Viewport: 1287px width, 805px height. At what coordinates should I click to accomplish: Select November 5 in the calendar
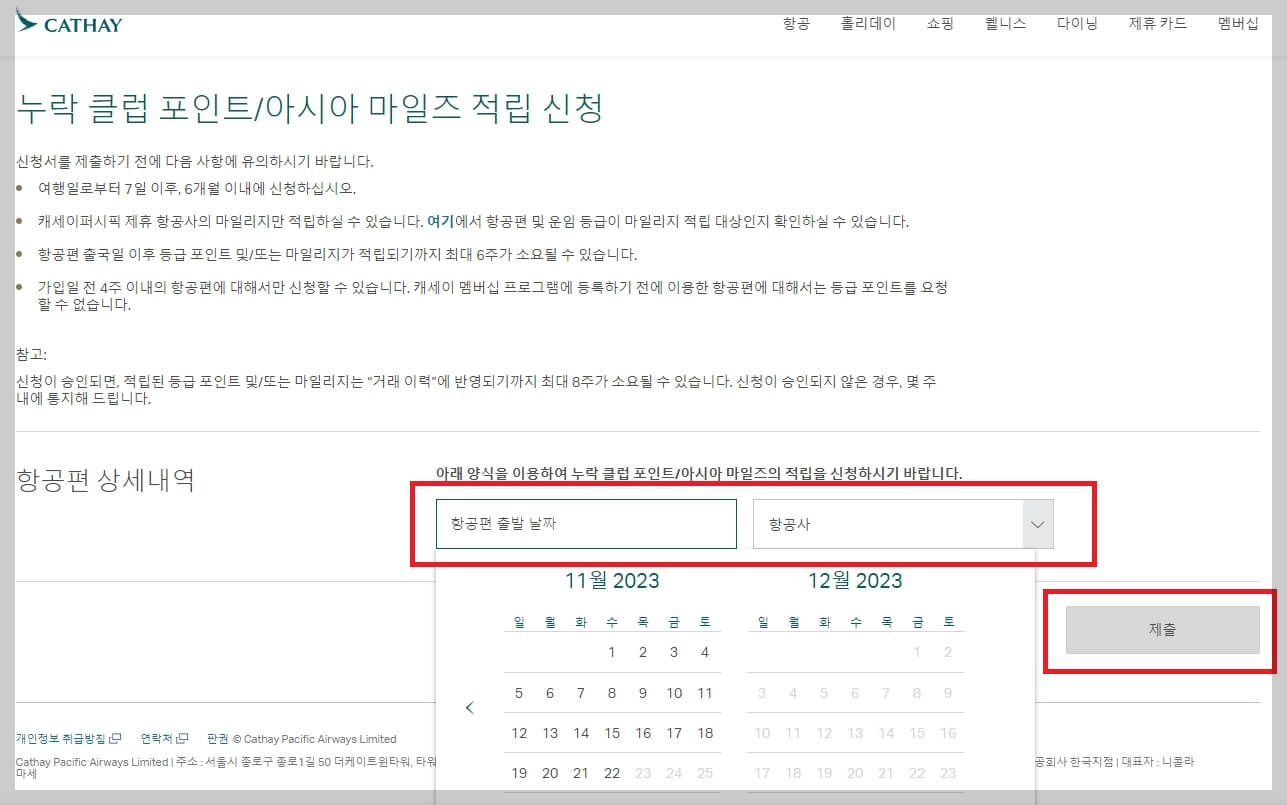[x=519, y=693]
